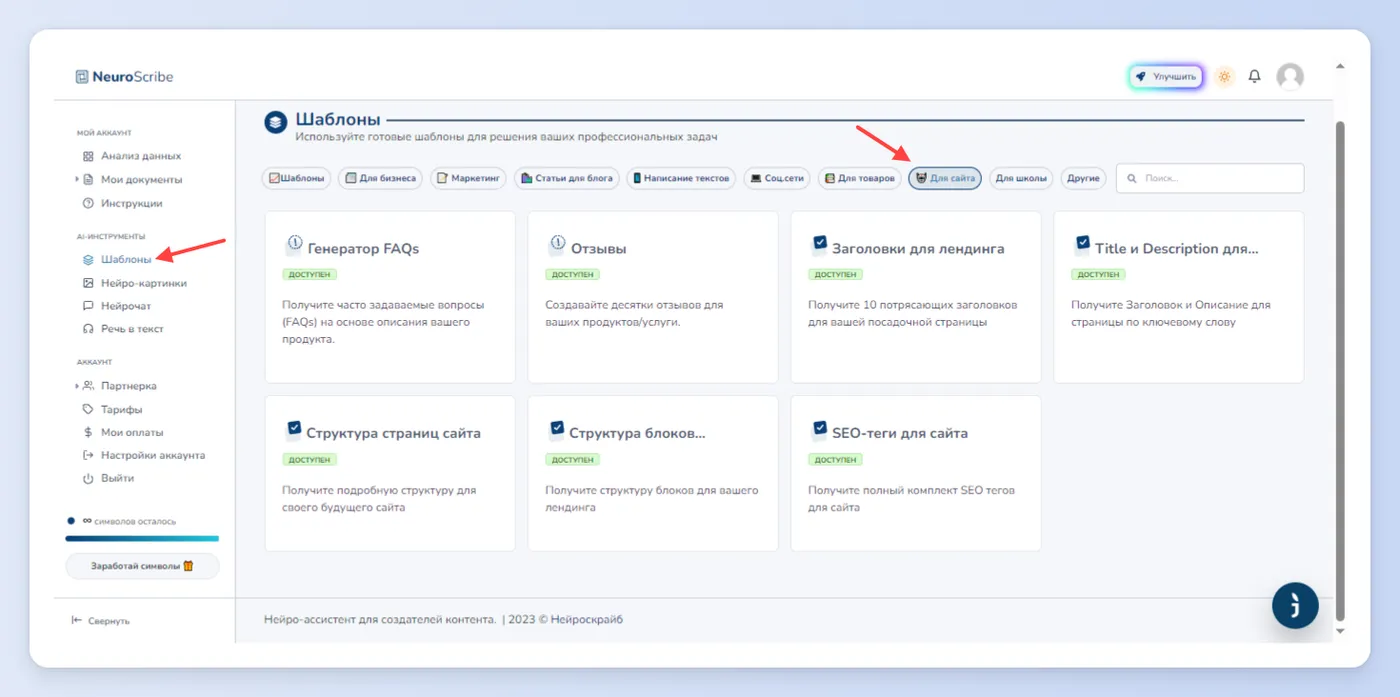Open the user avatar profile
Screen dimensions: 1400x697
1290,77
